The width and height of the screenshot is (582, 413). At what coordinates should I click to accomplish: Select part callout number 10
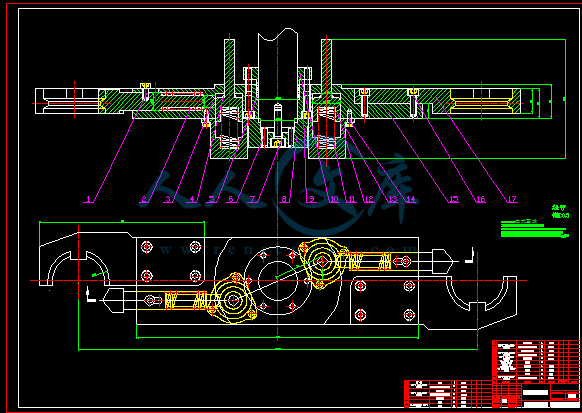[x=334, y=200]
